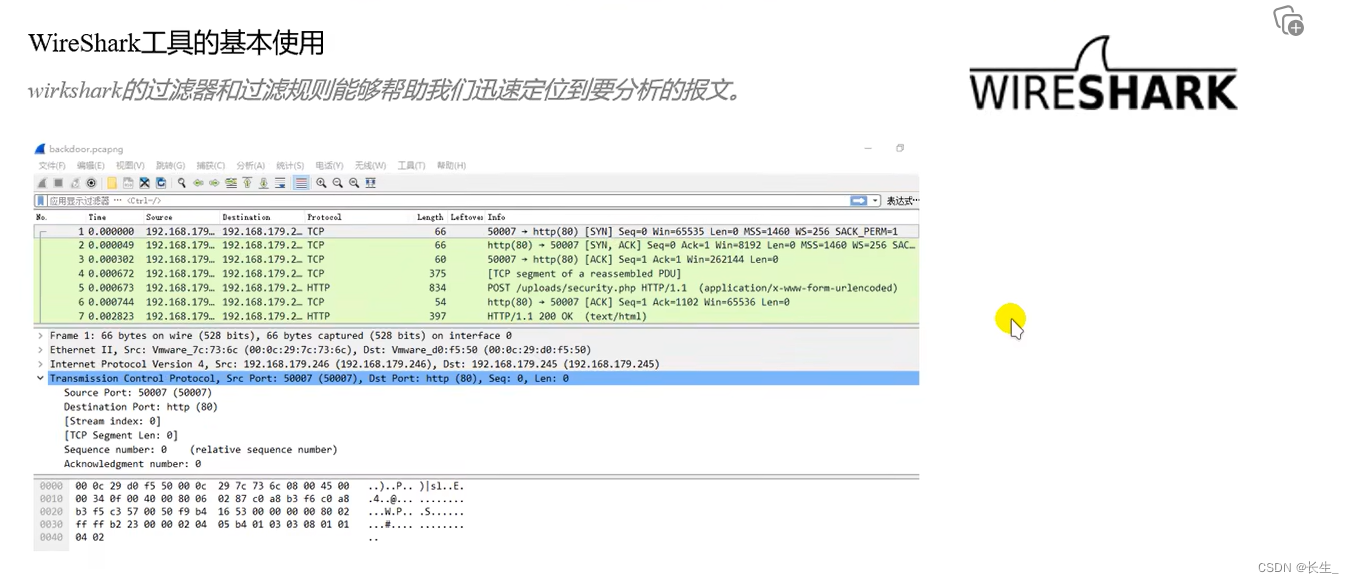Screen dimensions: 1354x583
Task: Click the Restart capture toolbar icon
Action: [x=75, y=183]
